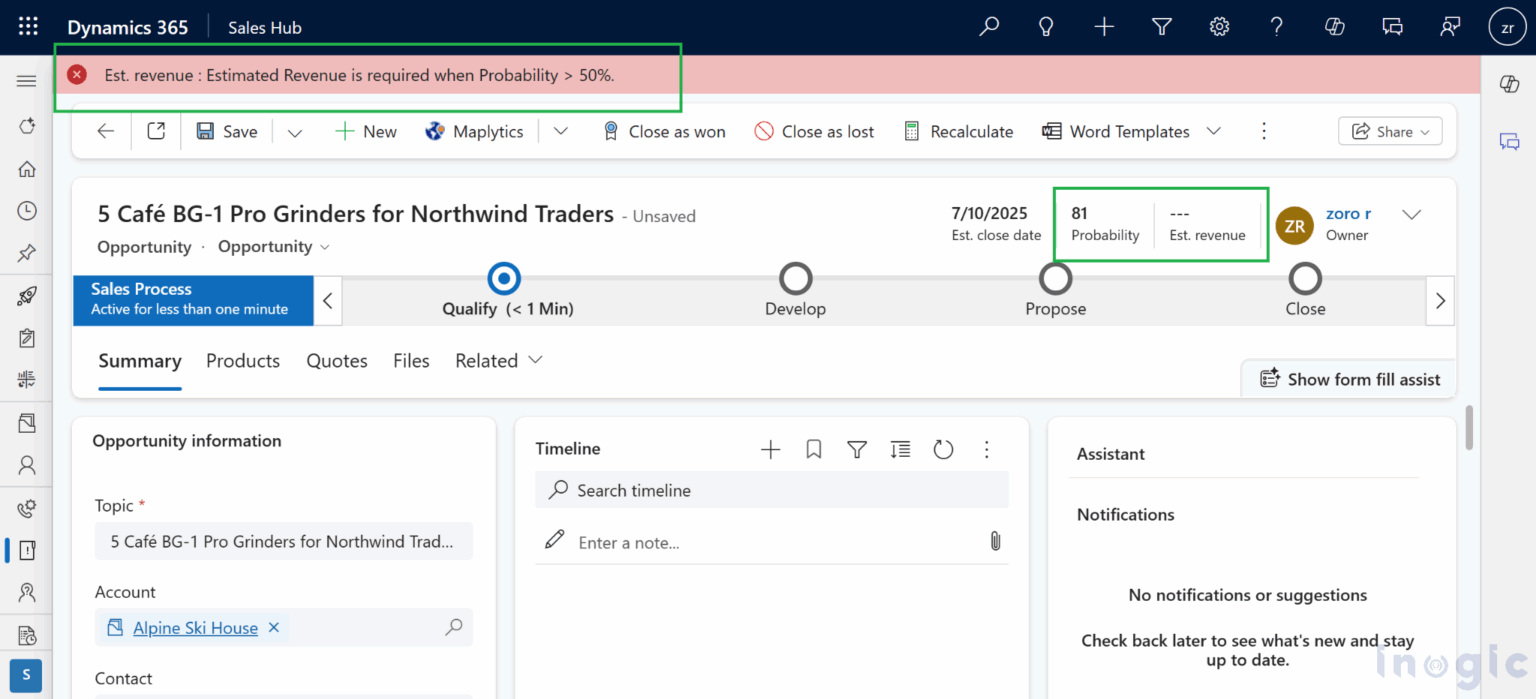
Task: Change the timeline sort order
Action: 900,449
